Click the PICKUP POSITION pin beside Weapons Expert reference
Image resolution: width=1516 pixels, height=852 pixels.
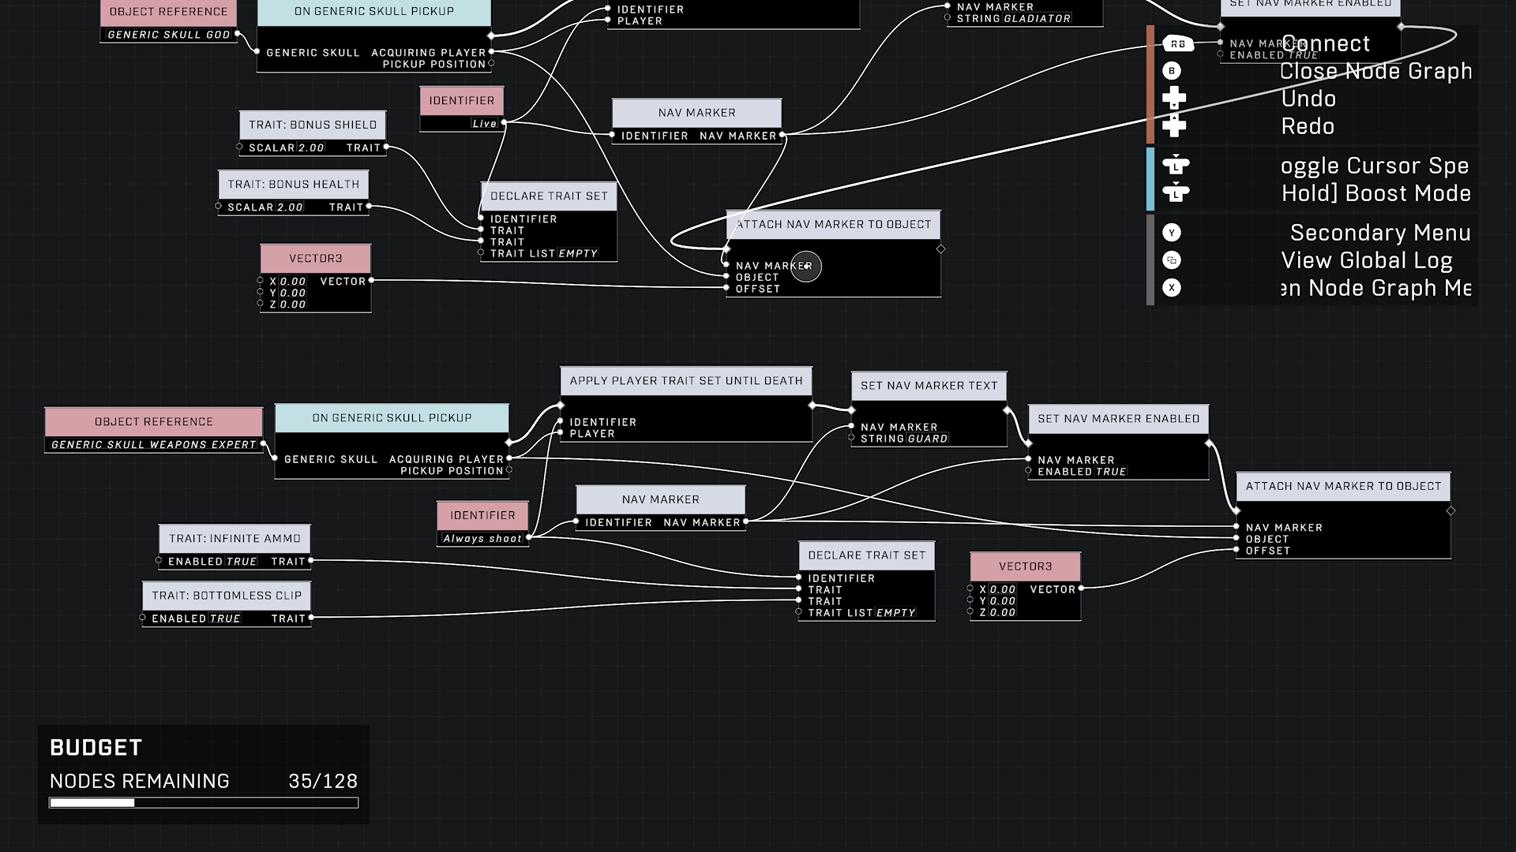click(509, 470)
